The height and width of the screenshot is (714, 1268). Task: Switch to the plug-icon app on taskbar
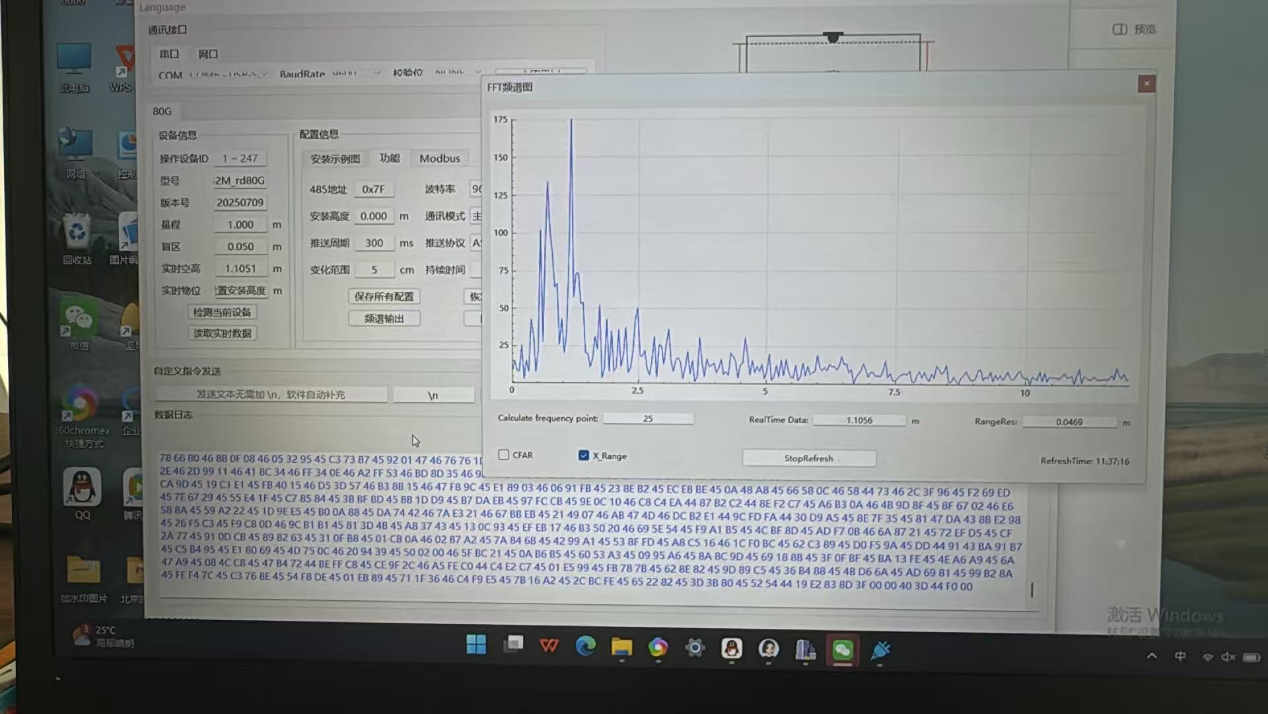[x=880, y=651]
